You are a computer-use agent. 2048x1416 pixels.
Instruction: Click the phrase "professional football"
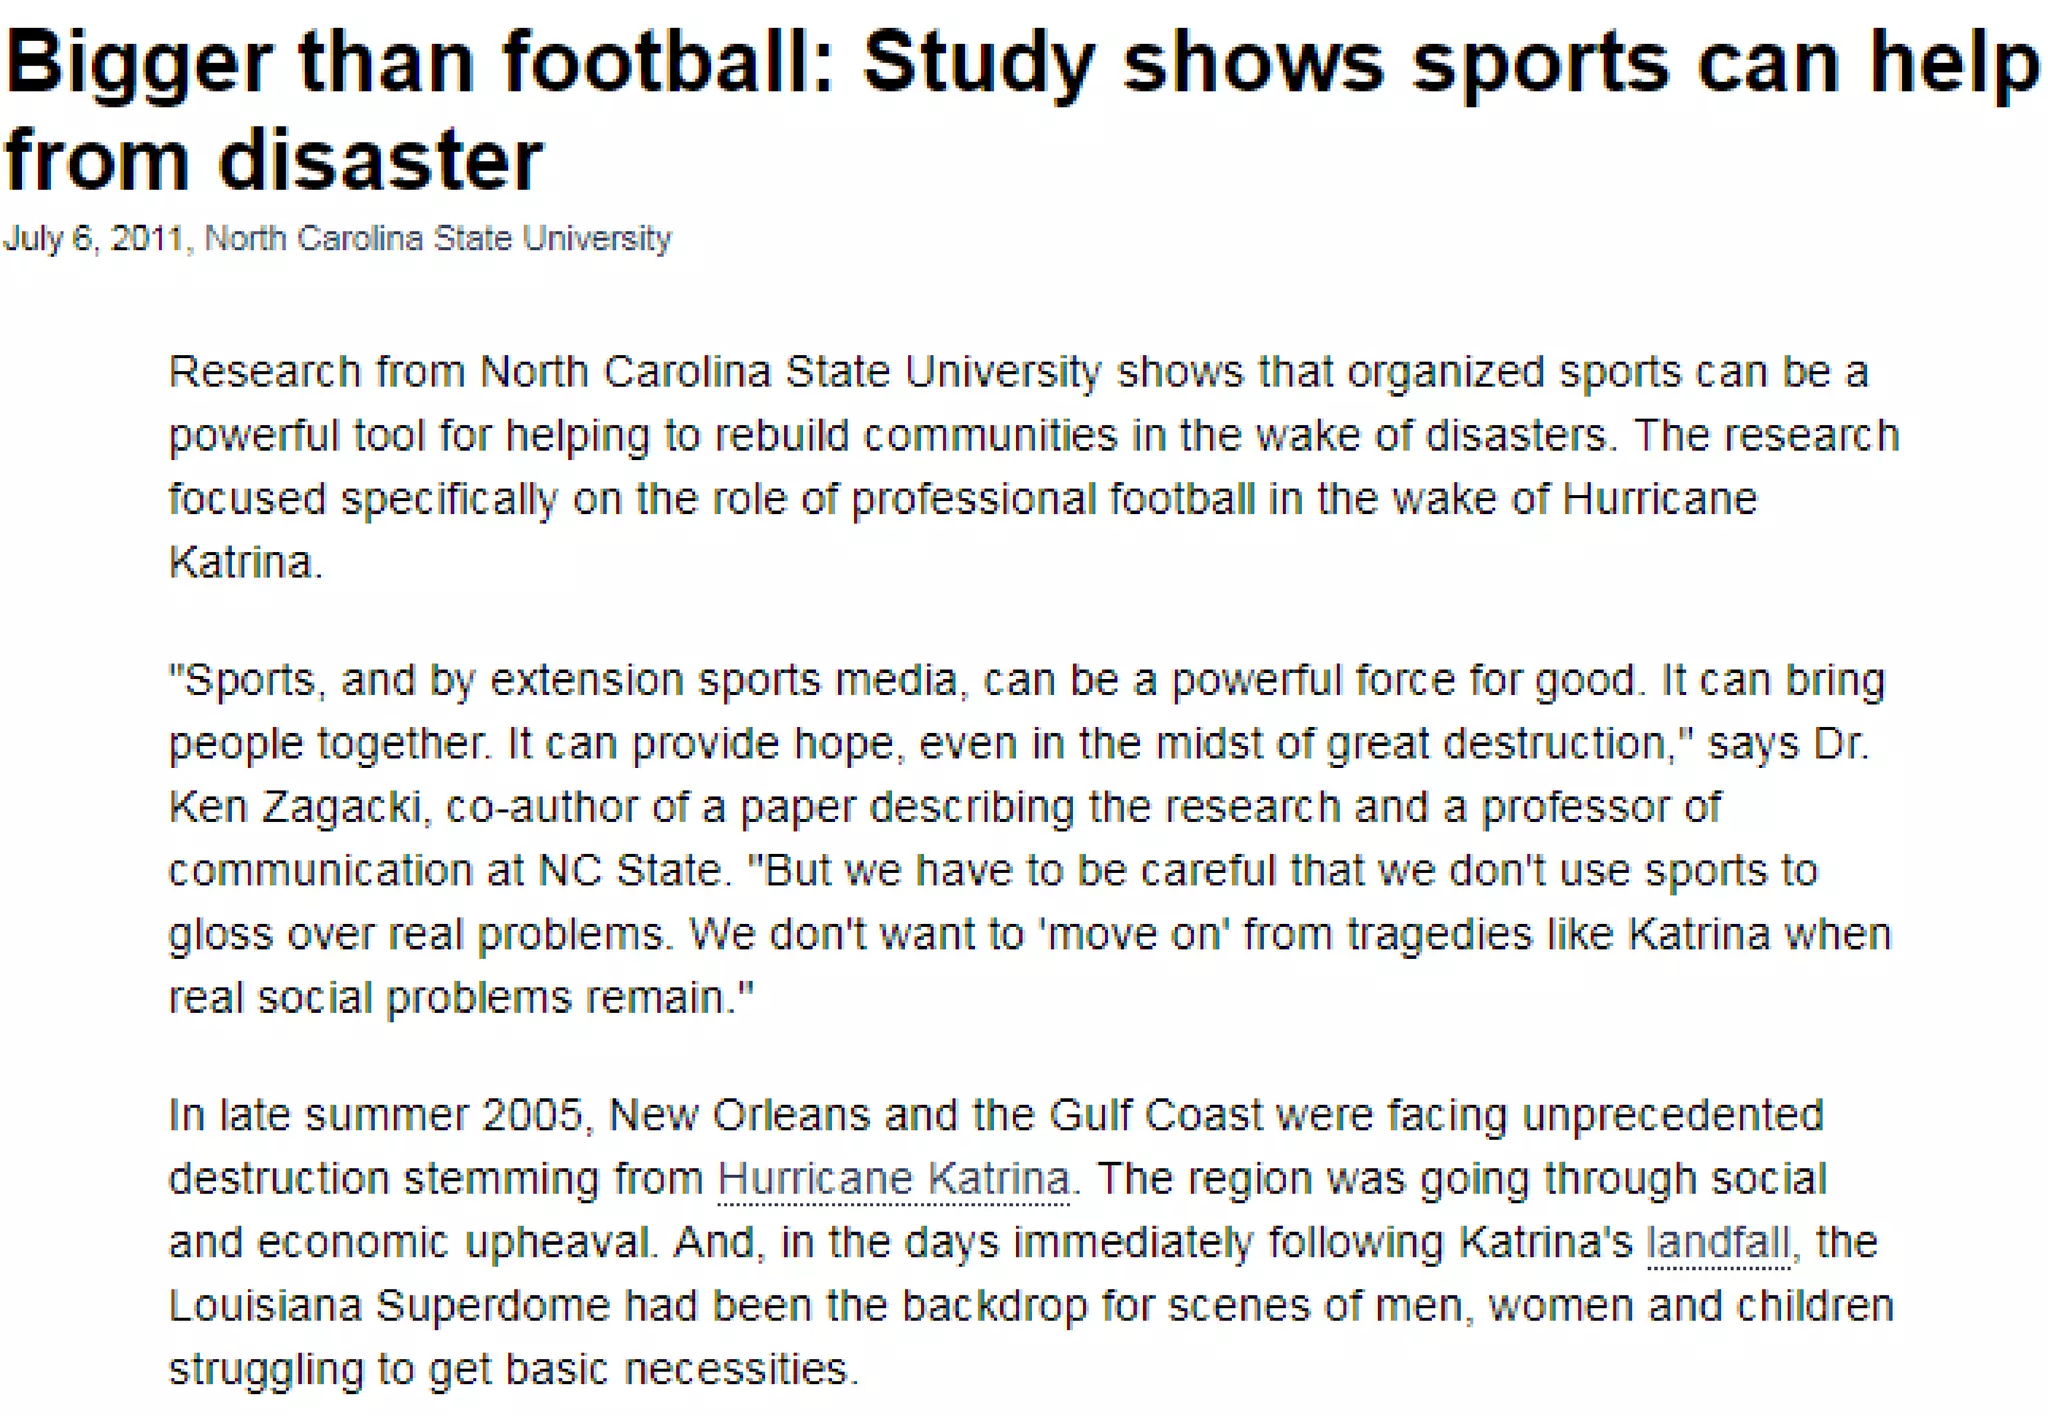pos(1052,499)
